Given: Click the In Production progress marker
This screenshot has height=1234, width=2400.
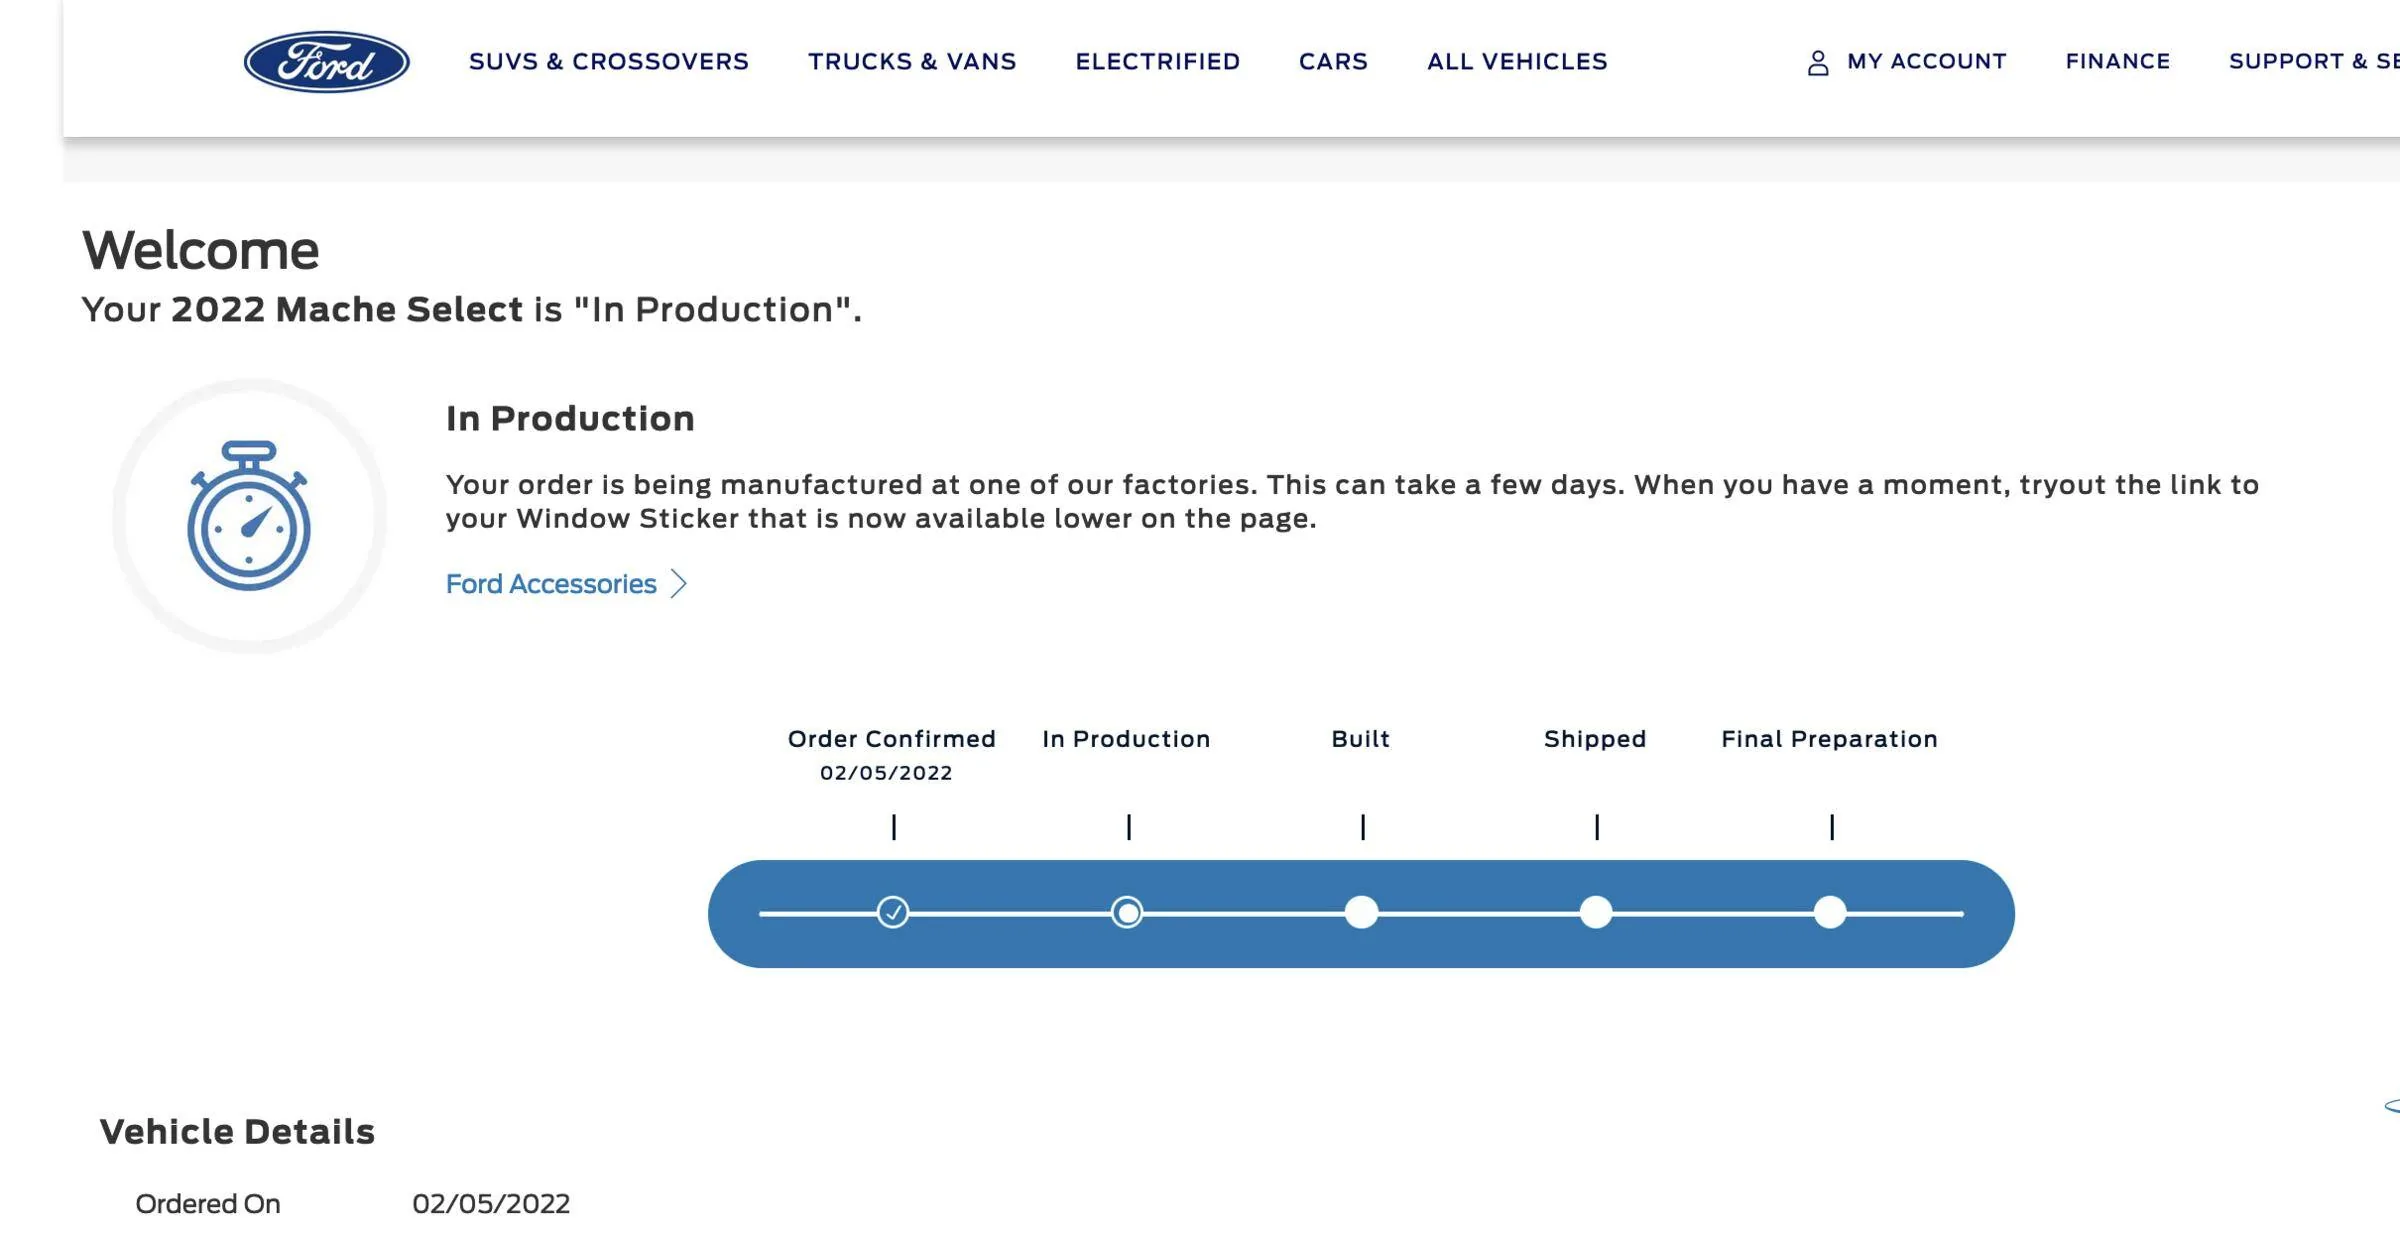Looking at the screenshot, I should [1127, 912].
